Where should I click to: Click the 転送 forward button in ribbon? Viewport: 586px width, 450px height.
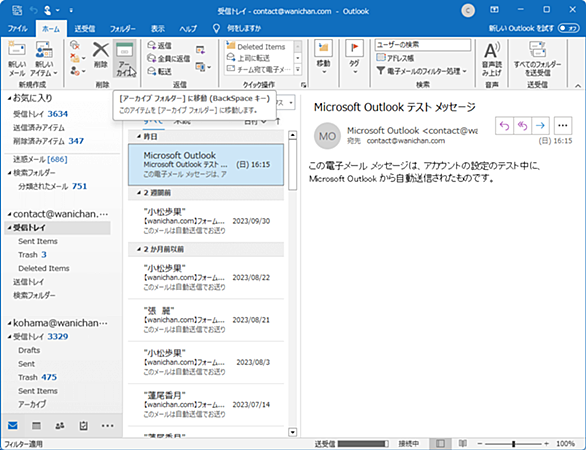(160, 71)
